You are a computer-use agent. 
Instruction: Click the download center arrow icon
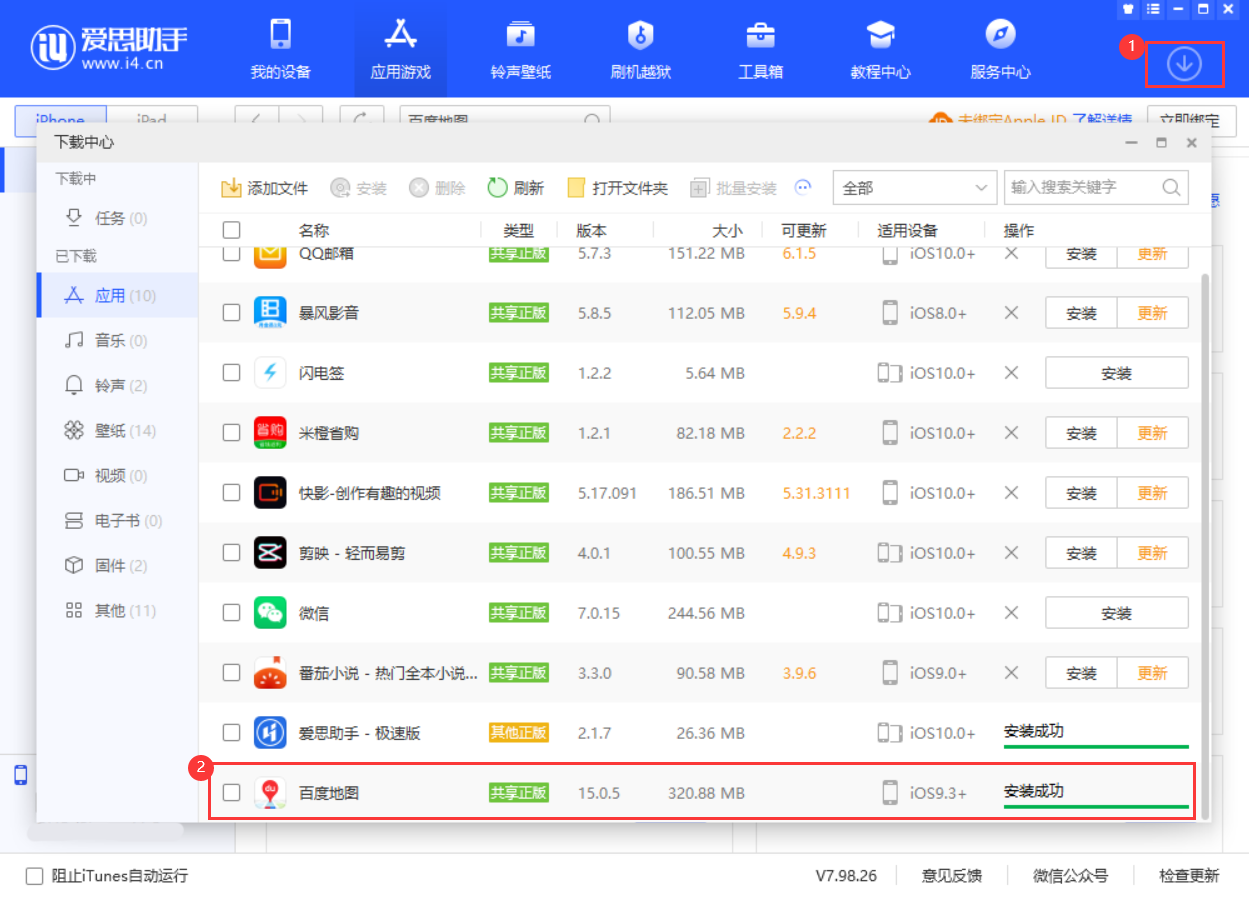pyautogui.click(x=1184, y=64)
